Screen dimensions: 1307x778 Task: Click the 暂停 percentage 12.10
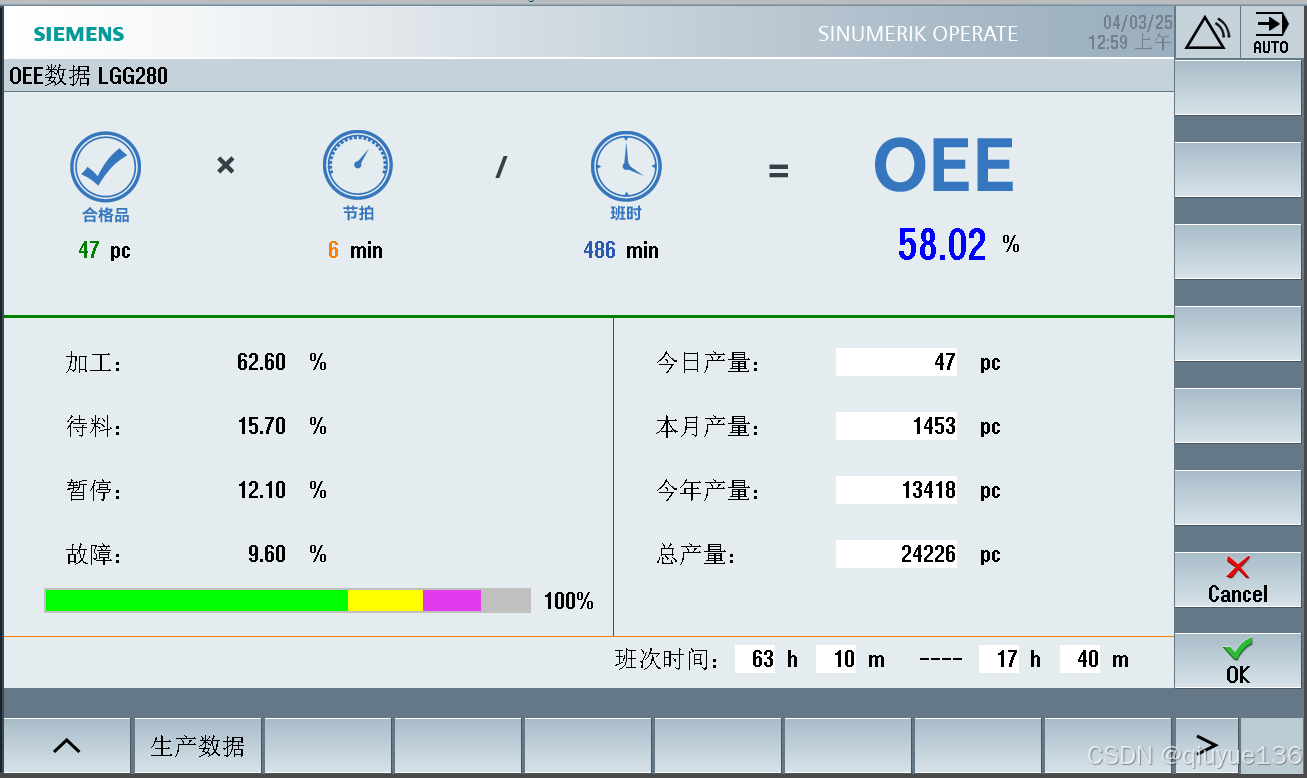[262, 490]
